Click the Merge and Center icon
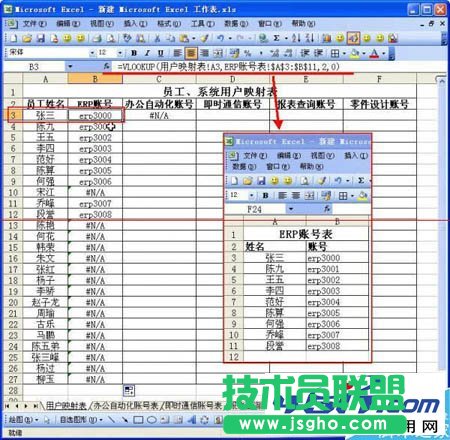 (x=218, y=53)
